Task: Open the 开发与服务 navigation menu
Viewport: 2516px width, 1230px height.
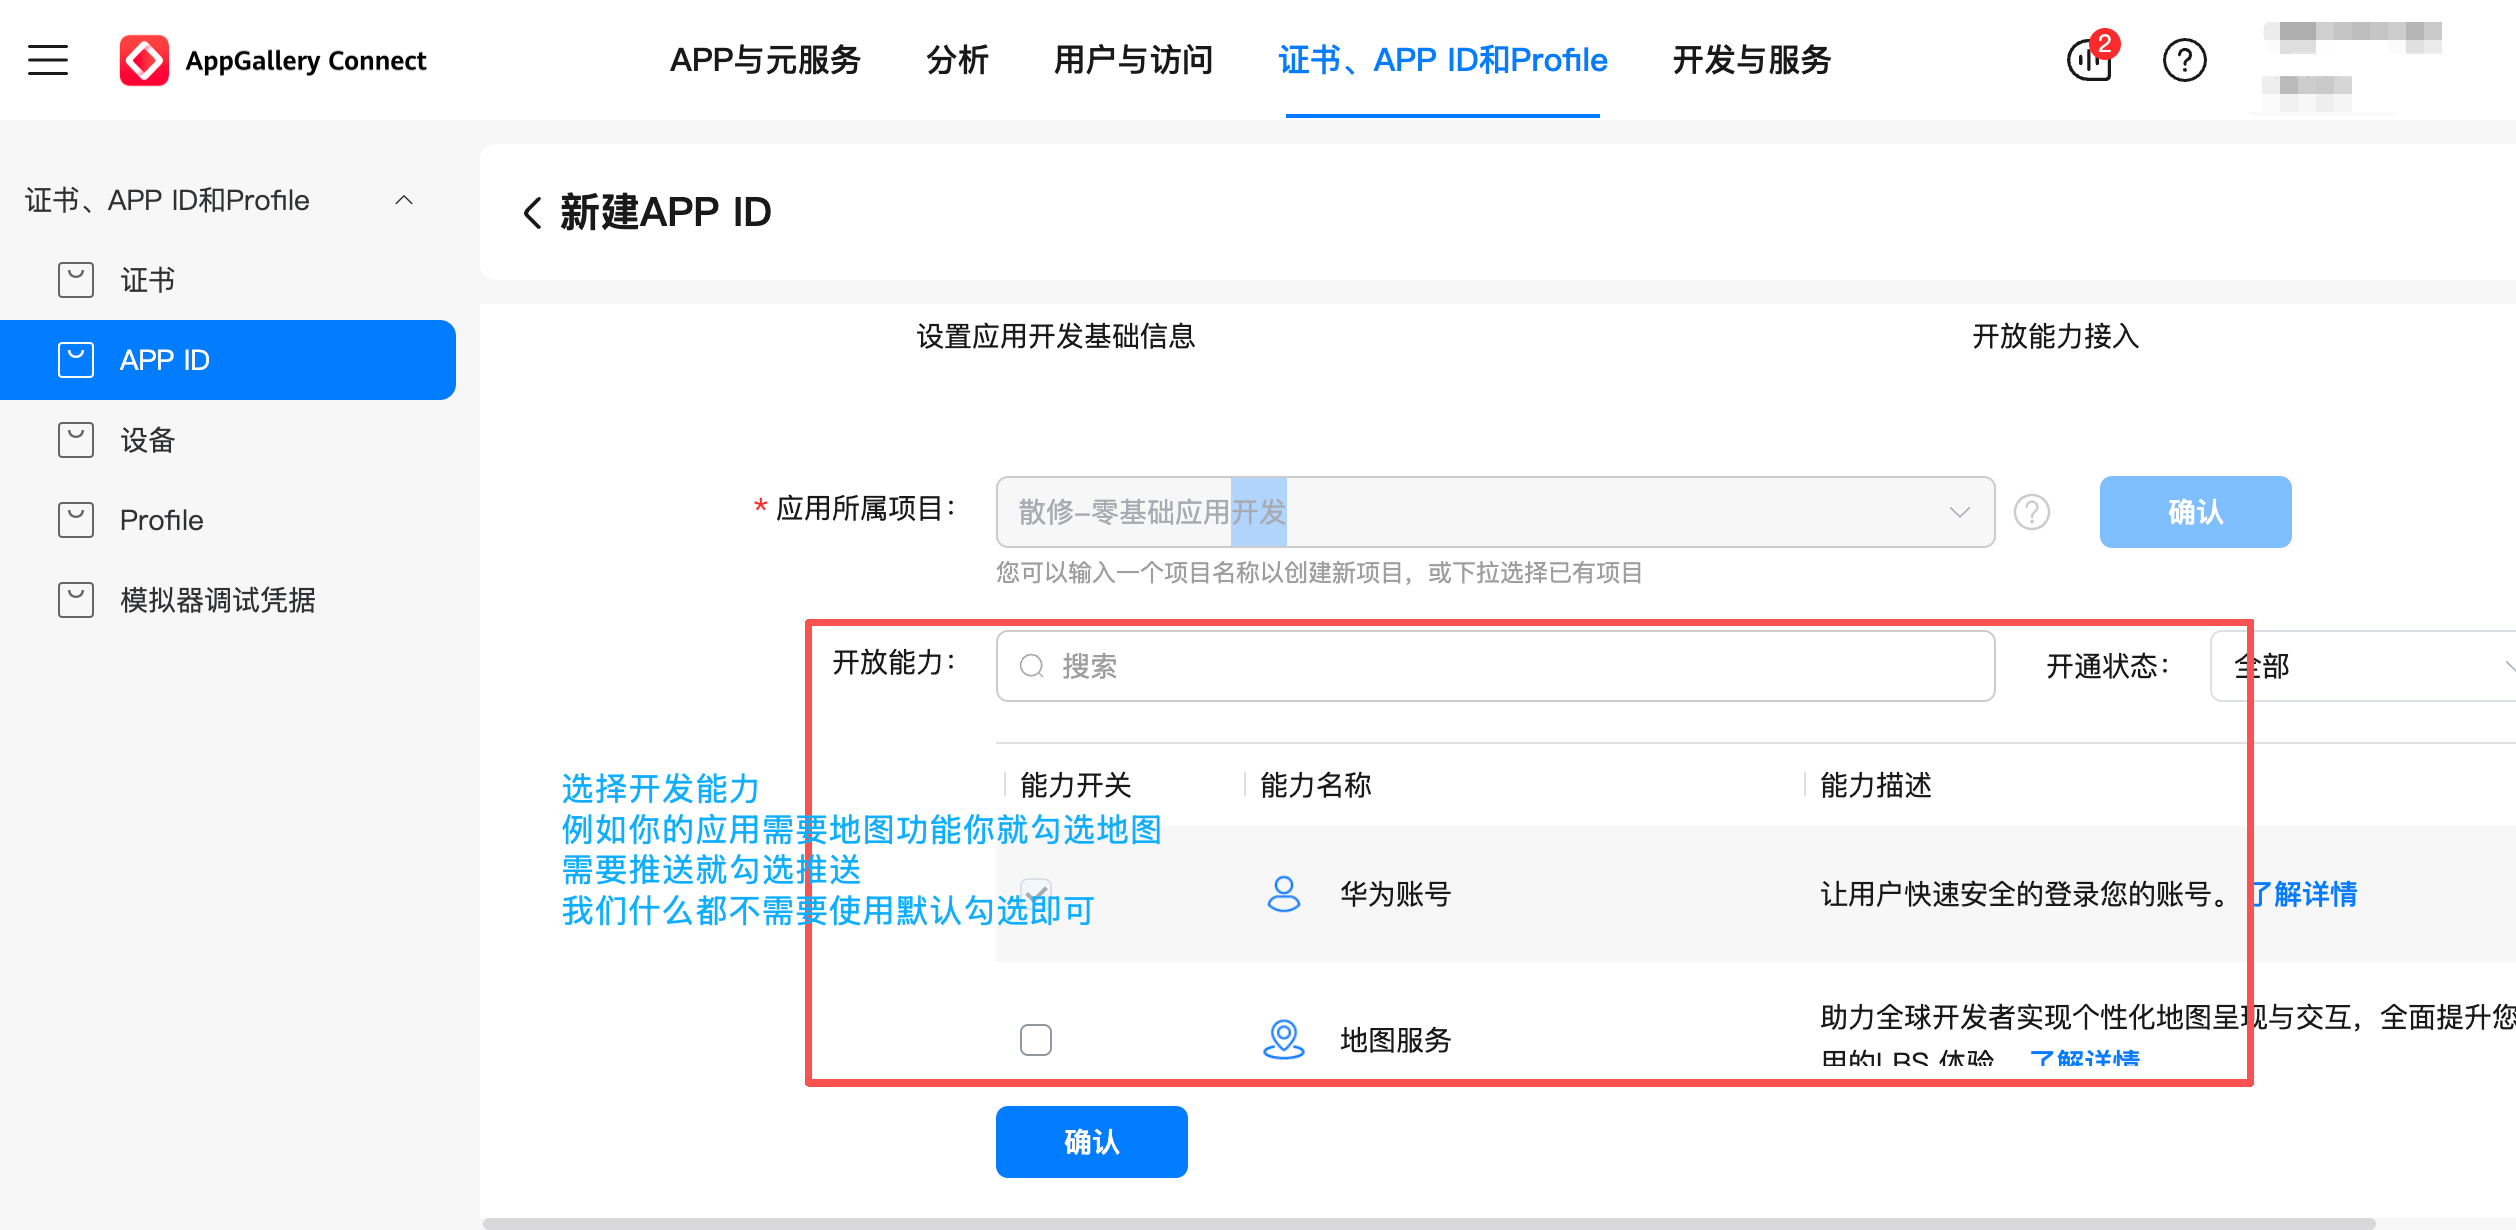Action: coord(1751,60)
